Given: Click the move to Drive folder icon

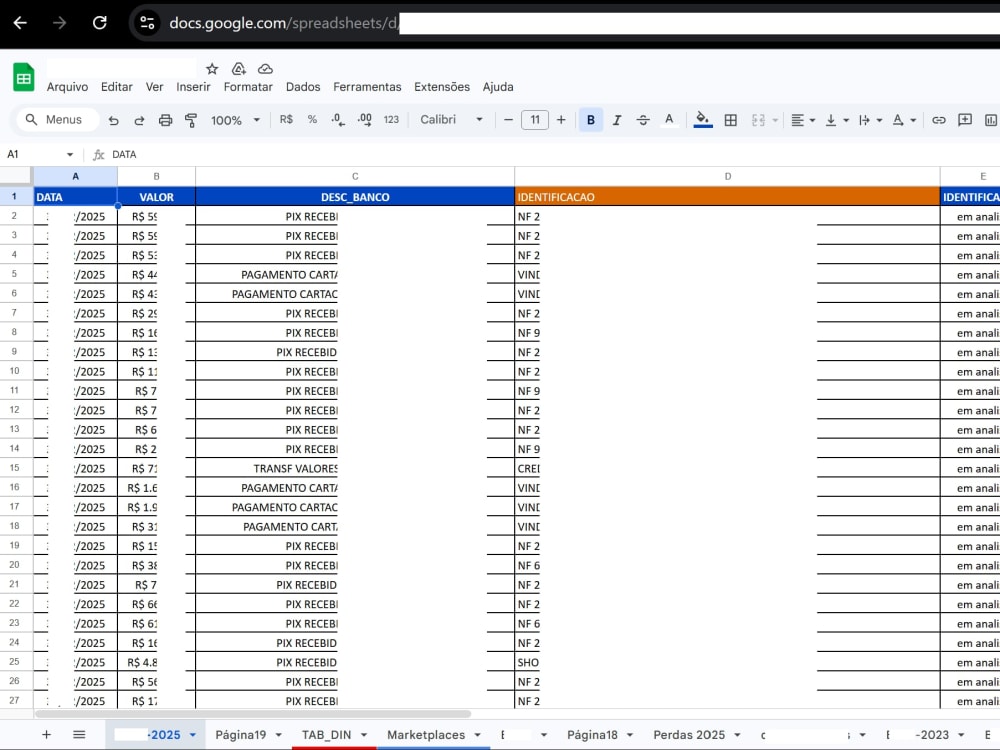Looking at the screenshot, I should 239,68.
